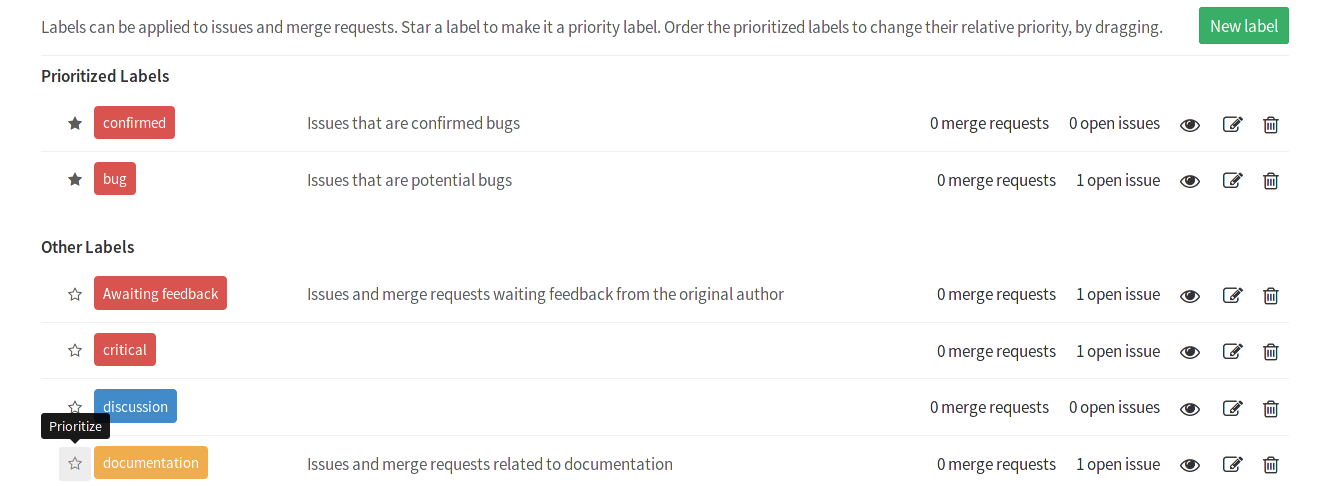This screenshot has height=486, width=1322.
Task: Unstar the confirmed priority label
Action: (x=75, y=123)
